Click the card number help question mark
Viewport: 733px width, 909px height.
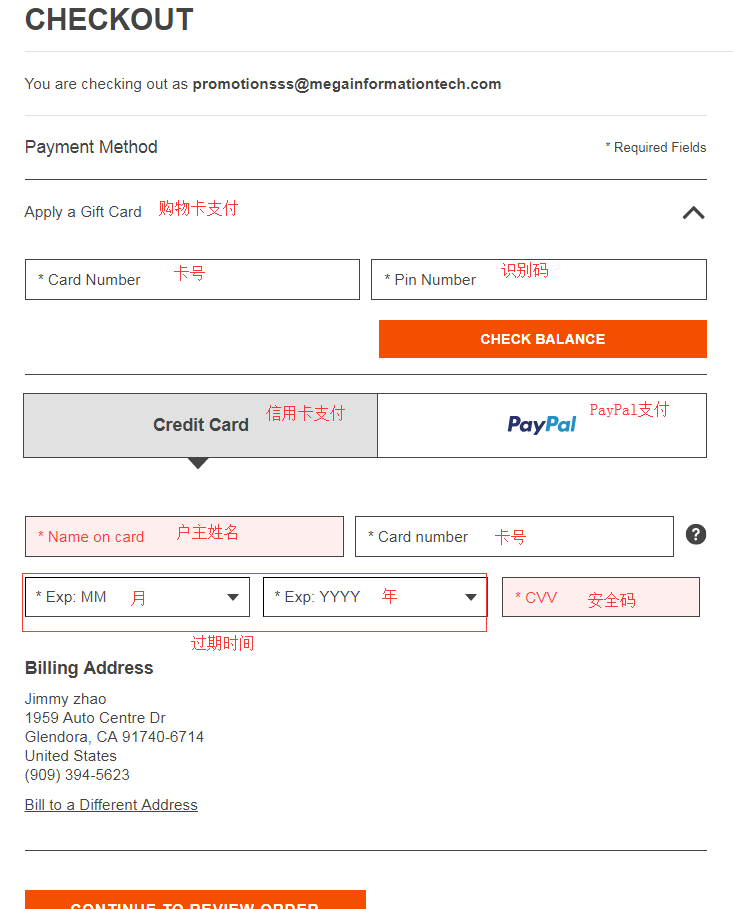pos(696,534)
